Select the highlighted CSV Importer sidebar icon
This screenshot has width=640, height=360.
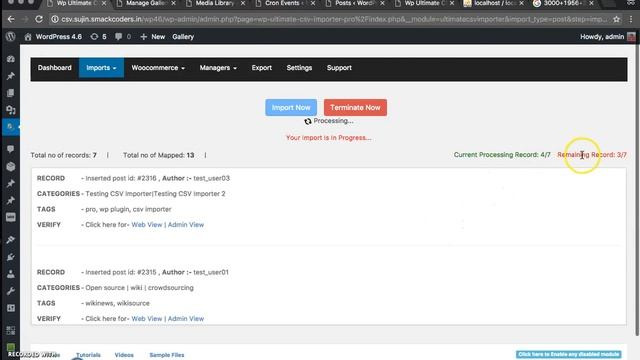click(11, 127)
